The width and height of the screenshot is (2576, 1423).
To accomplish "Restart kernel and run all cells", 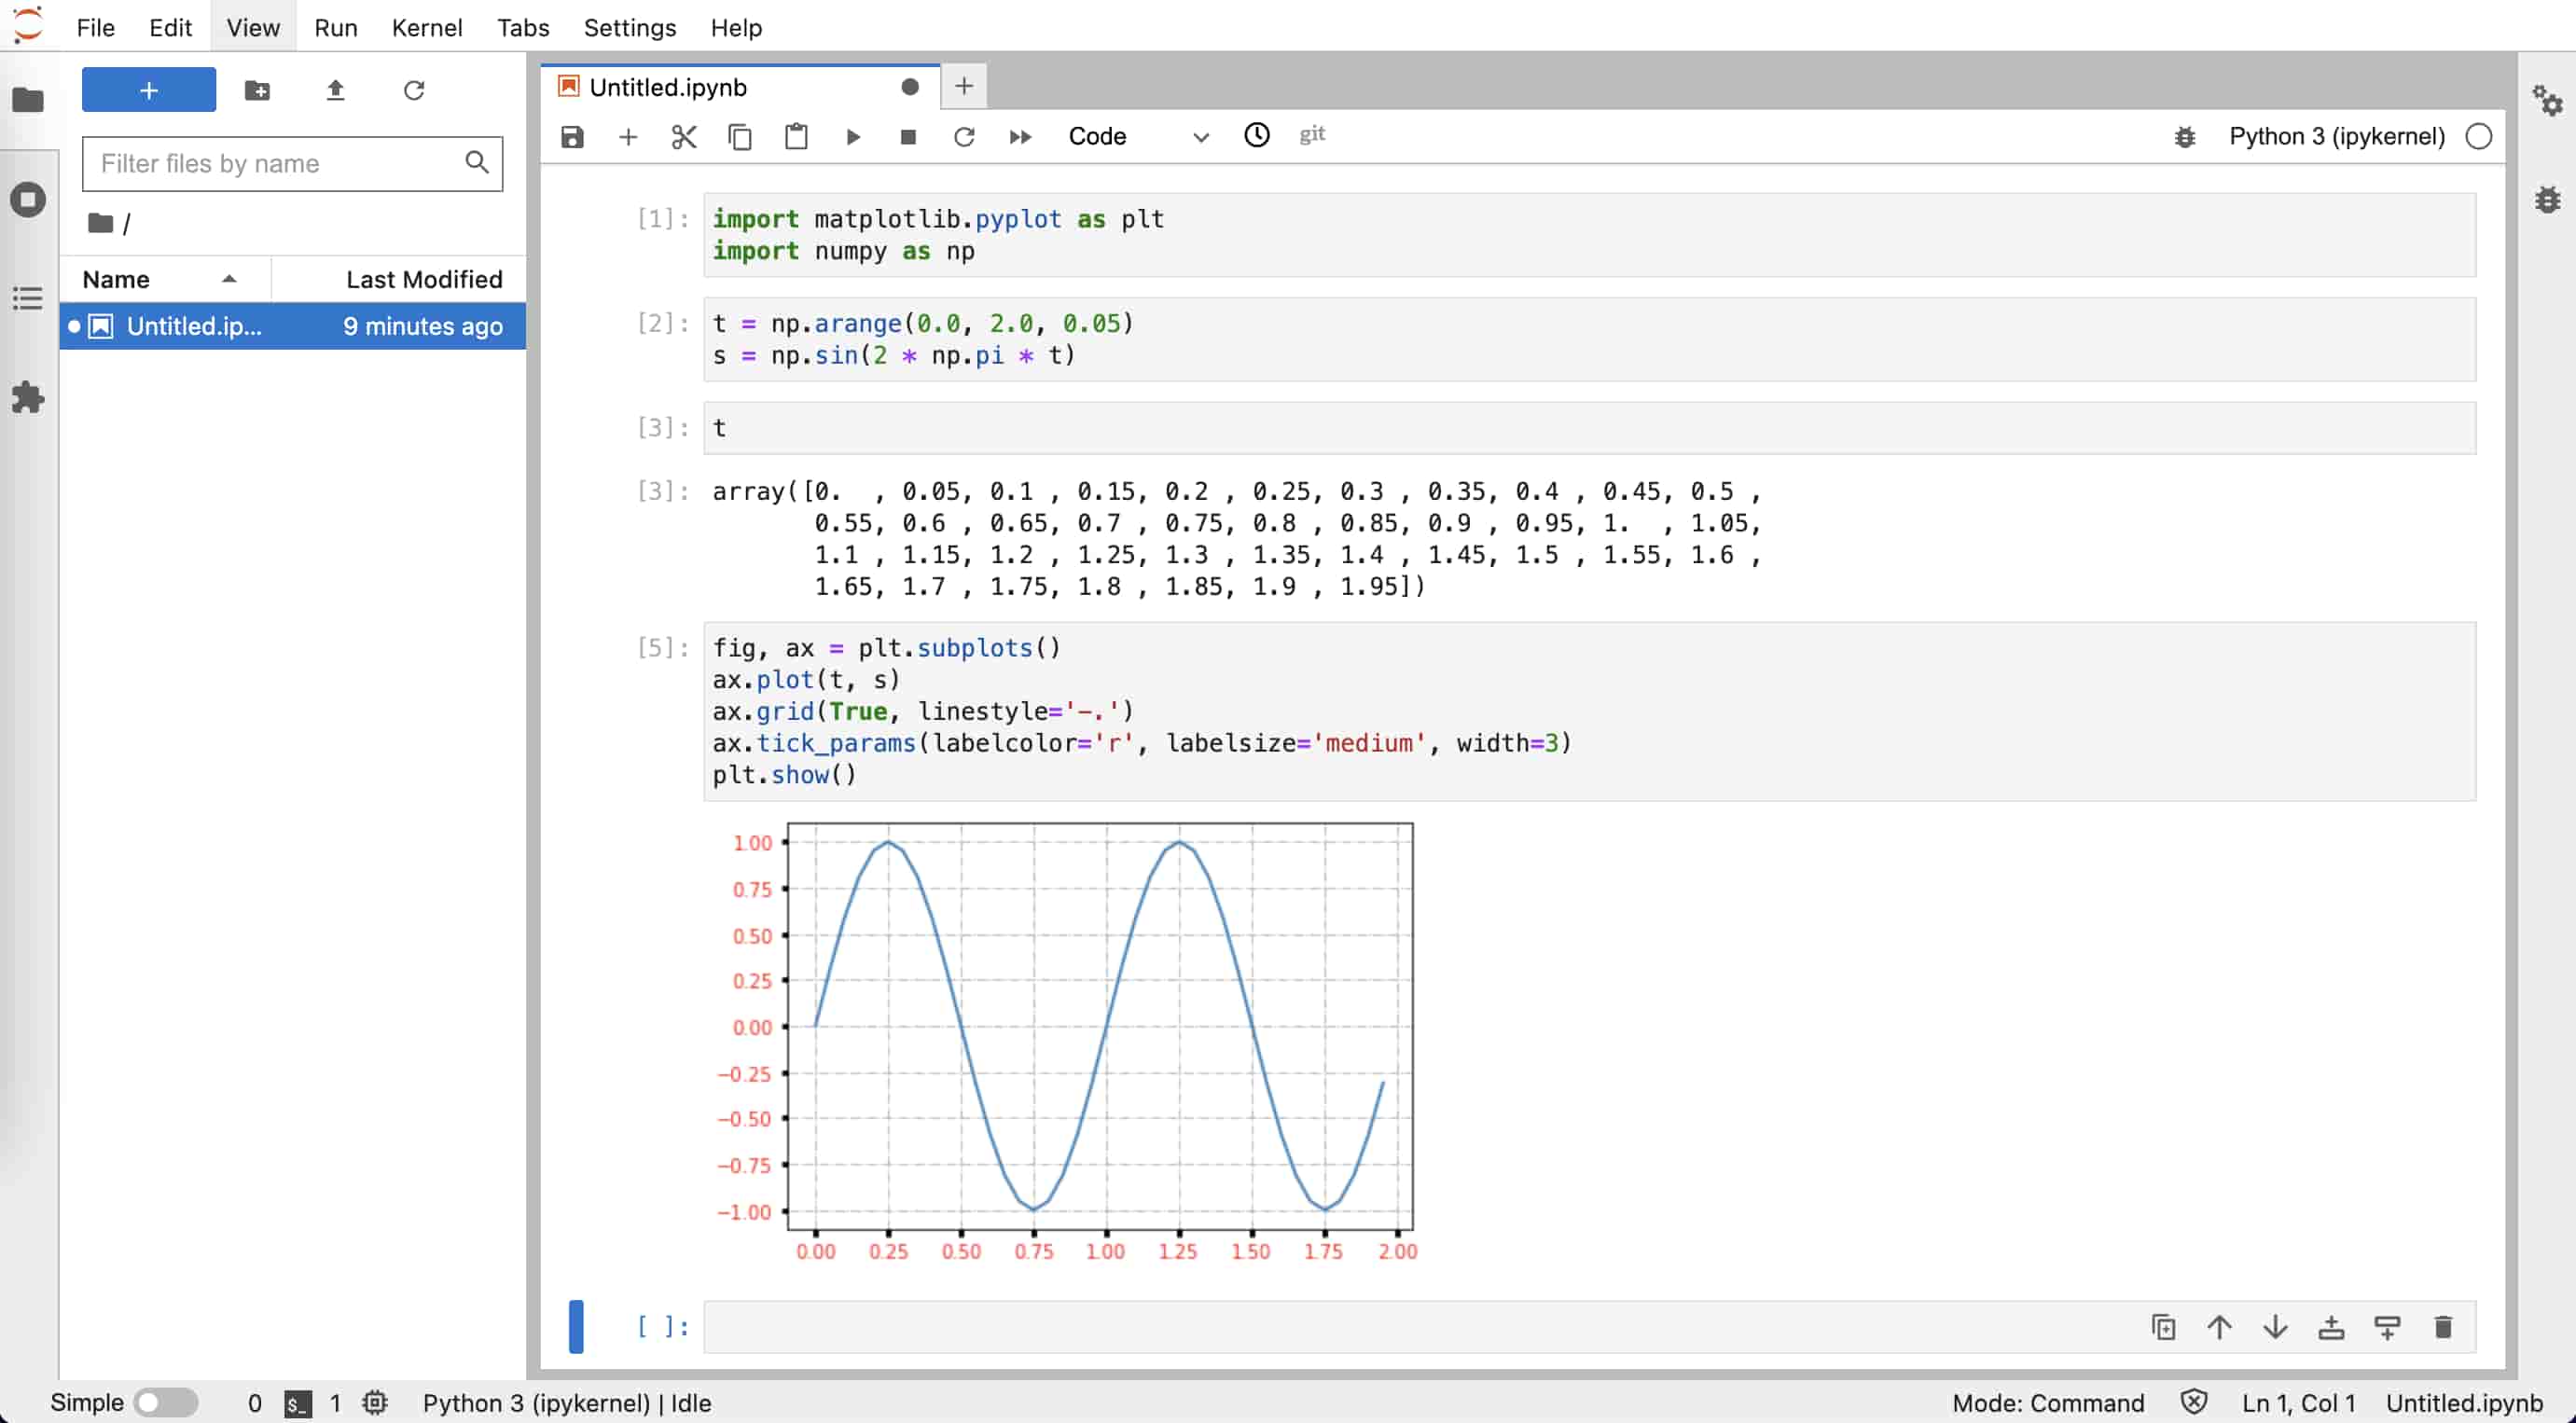I will pyautogui.click(x=1020, y=137).
